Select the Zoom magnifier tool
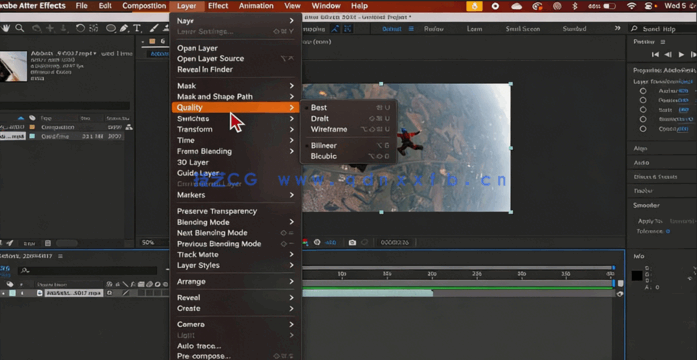697x360 pixels. pos(20,28)
